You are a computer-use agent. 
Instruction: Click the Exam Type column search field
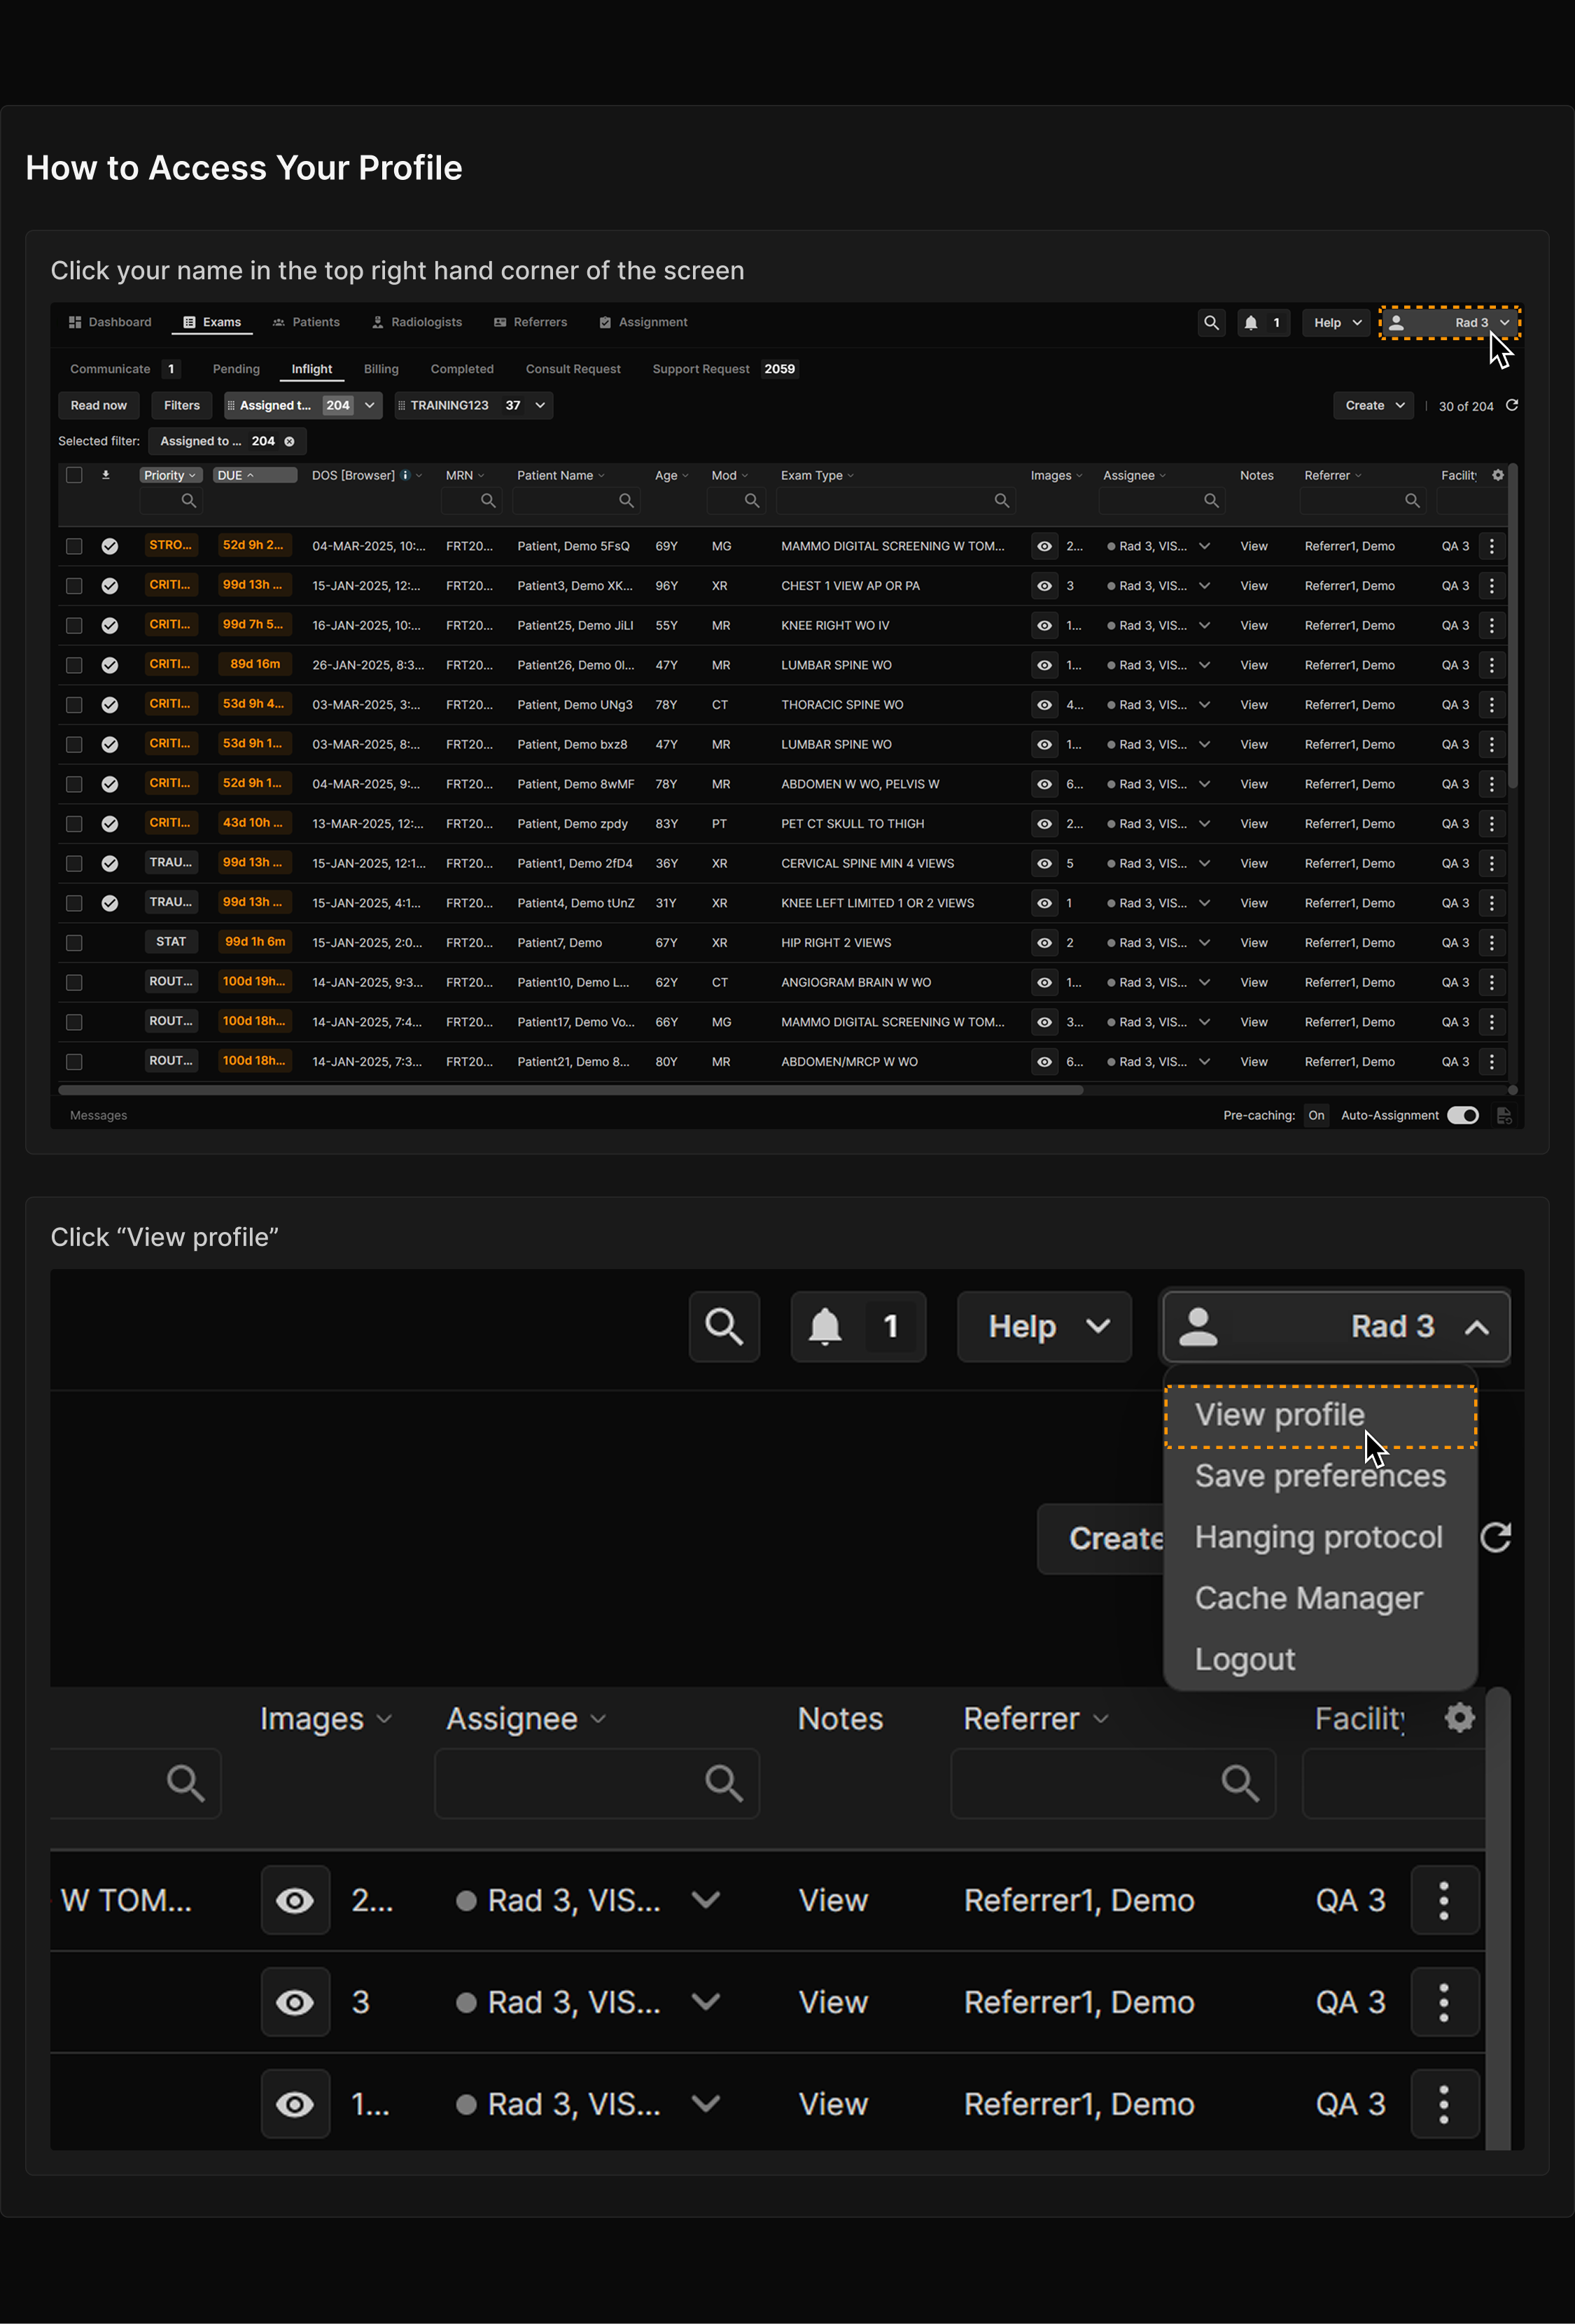(896, 500)
